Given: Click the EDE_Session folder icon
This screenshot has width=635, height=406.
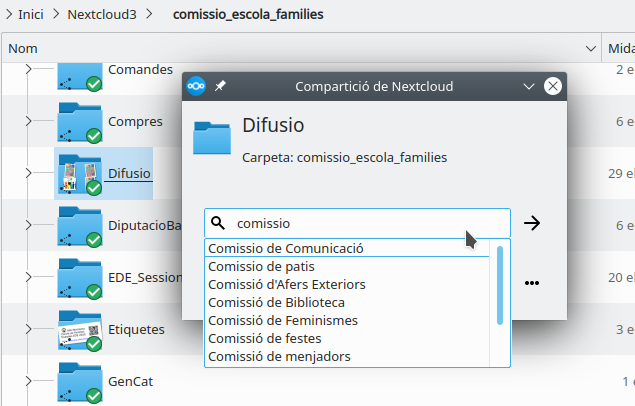Looking at the screenshot, I should (80, 277).
